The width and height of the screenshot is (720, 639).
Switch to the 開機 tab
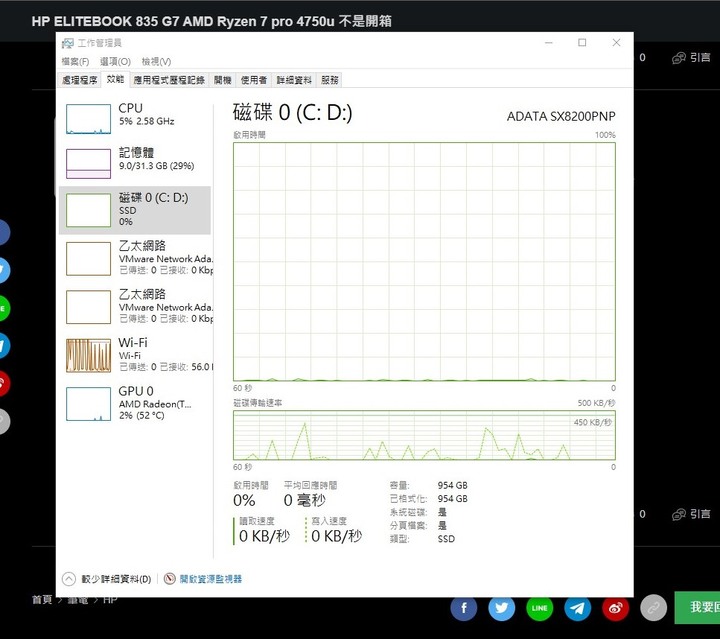click(223, 80)
